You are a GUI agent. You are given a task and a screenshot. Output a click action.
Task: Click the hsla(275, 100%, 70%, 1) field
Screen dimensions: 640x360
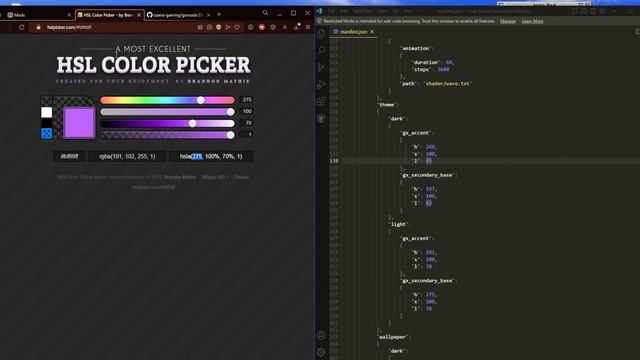(x=211, y=156)
